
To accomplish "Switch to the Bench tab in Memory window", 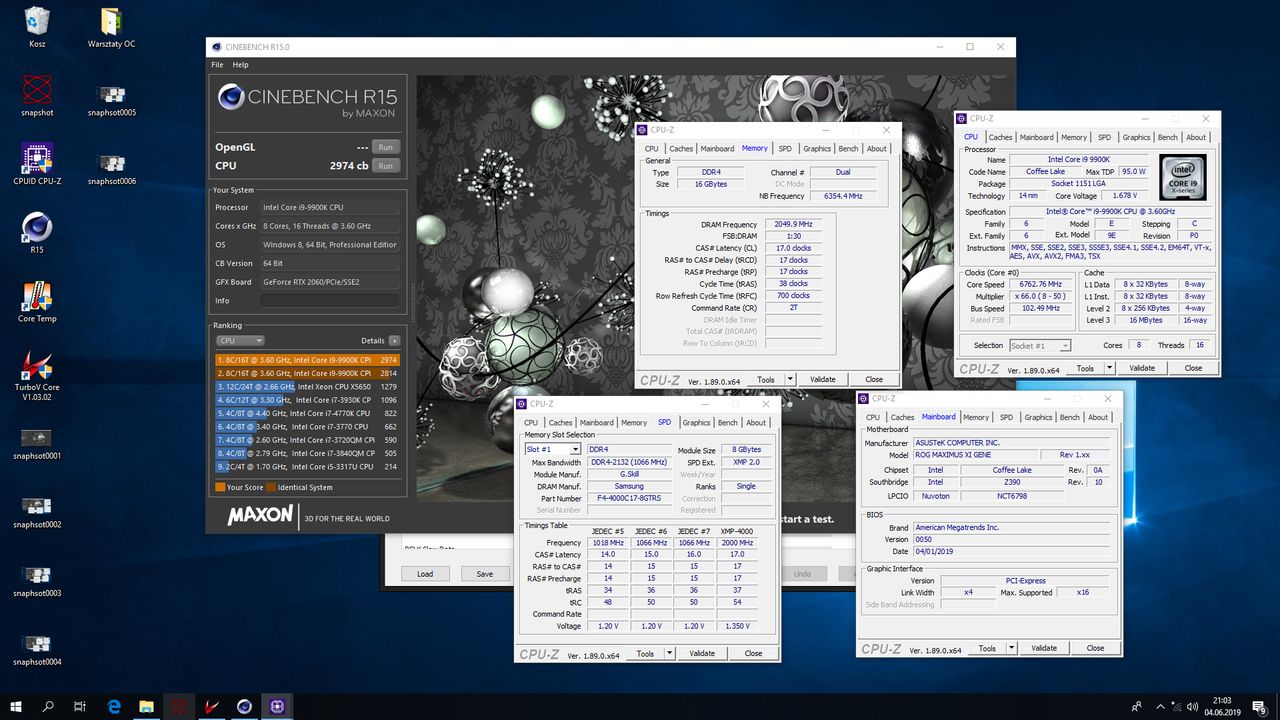I will pos(848,149).
